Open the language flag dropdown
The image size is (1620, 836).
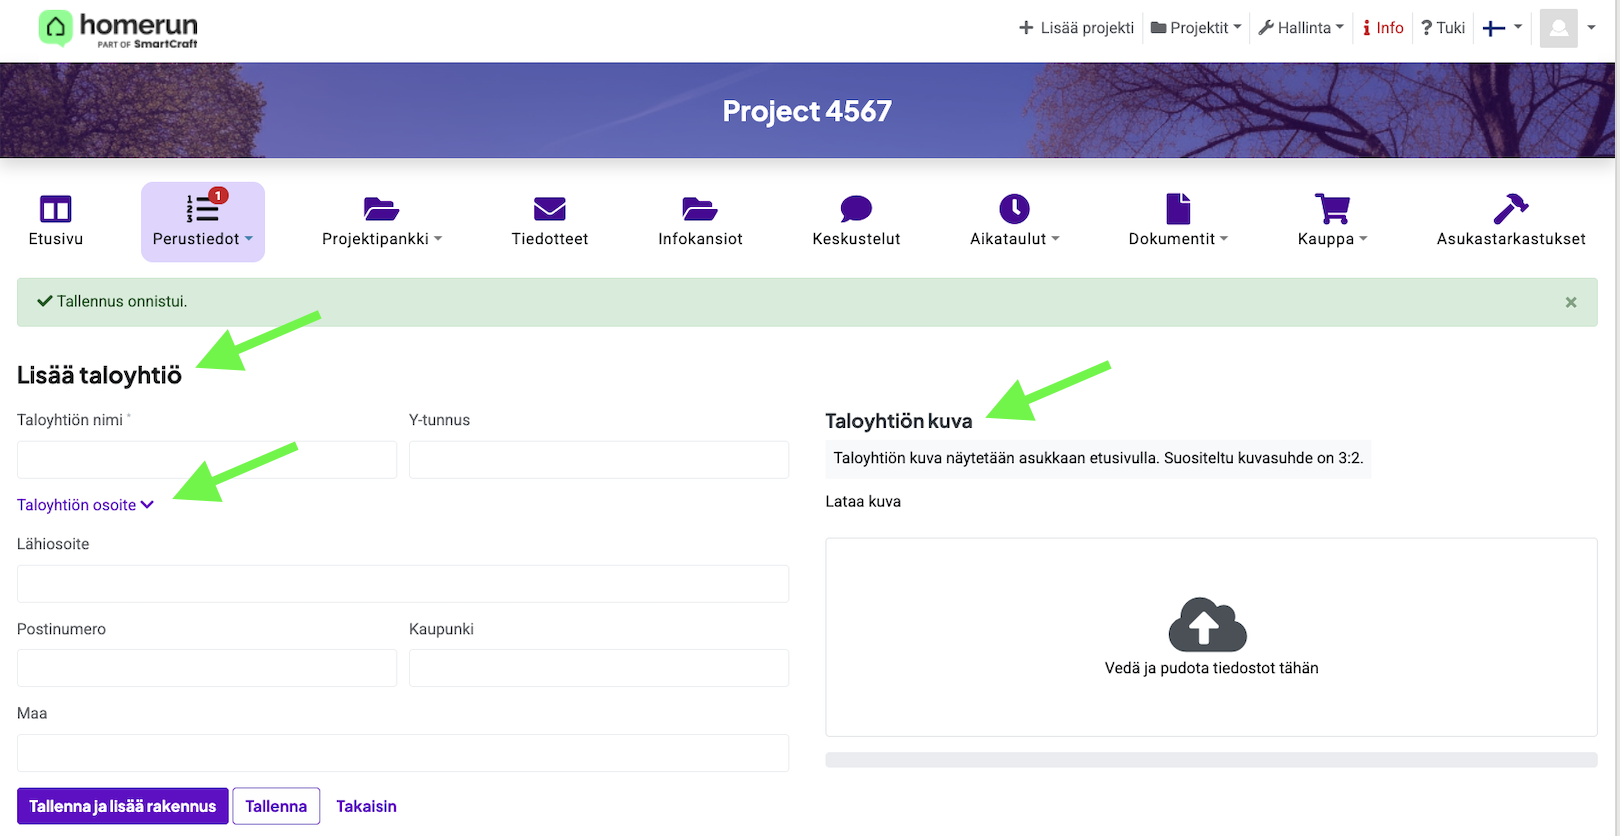point(1502,28)
